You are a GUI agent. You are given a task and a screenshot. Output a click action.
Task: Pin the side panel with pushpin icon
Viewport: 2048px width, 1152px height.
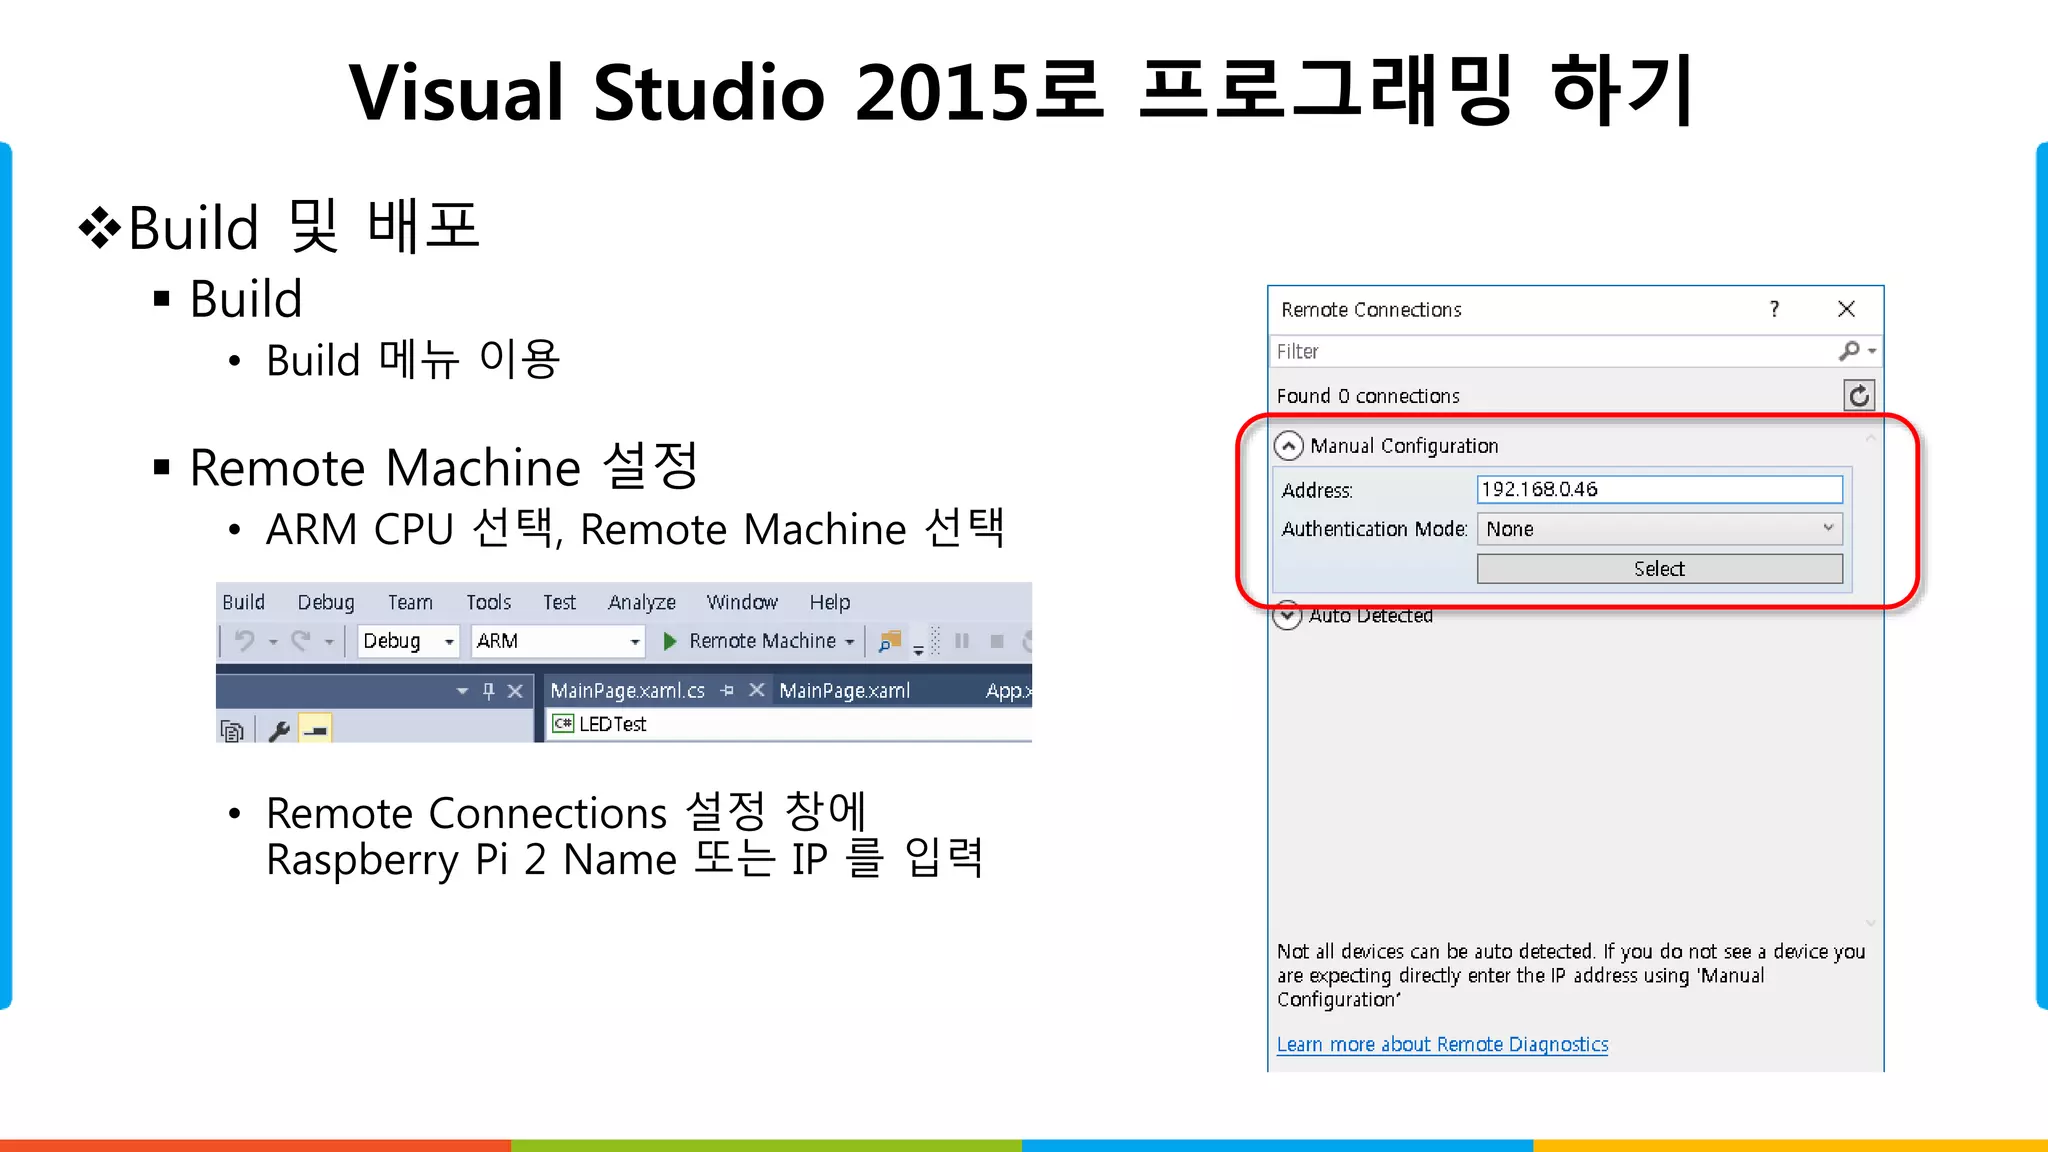(x=489, y=690)
